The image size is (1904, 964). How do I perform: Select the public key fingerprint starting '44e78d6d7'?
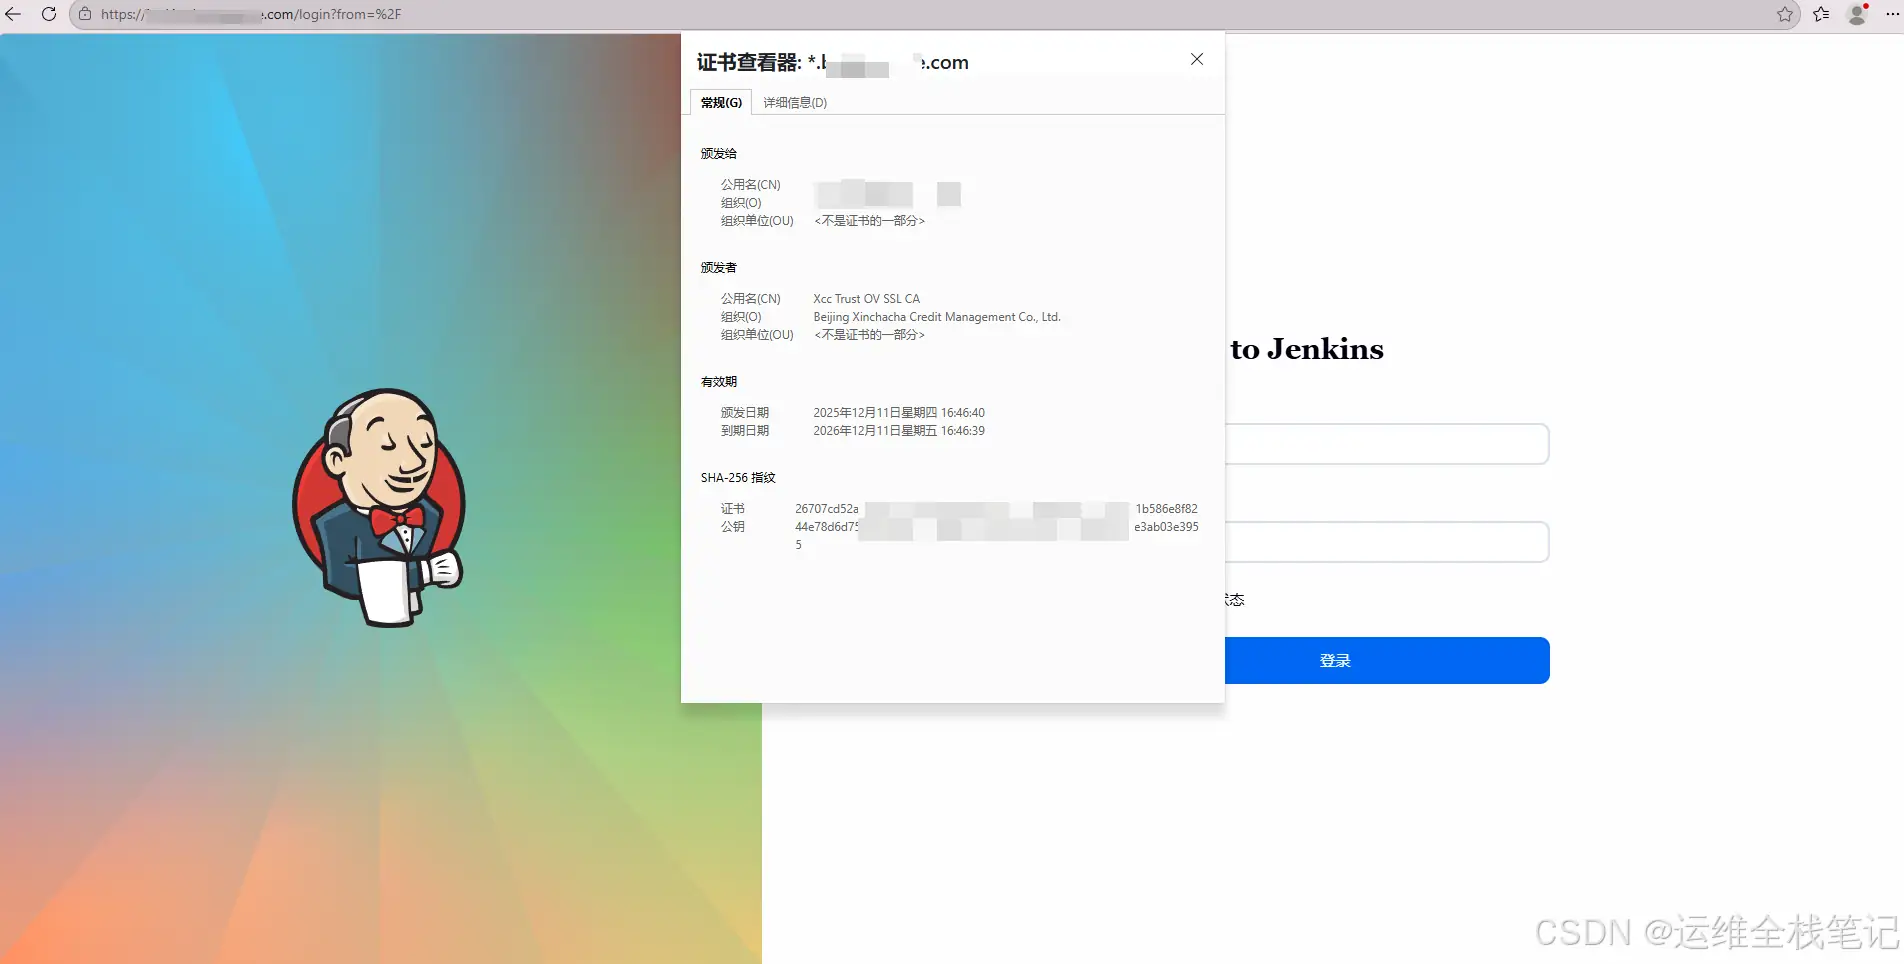point(996,527)
